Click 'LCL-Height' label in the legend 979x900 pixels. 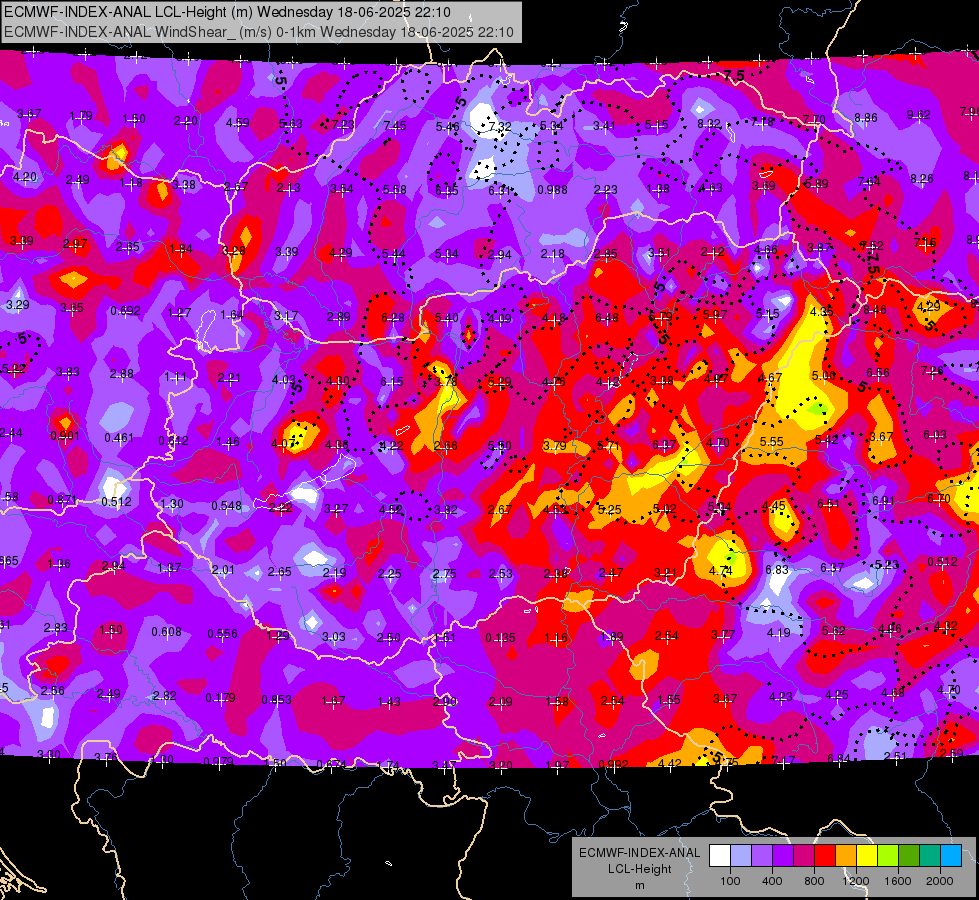point(639,869)
